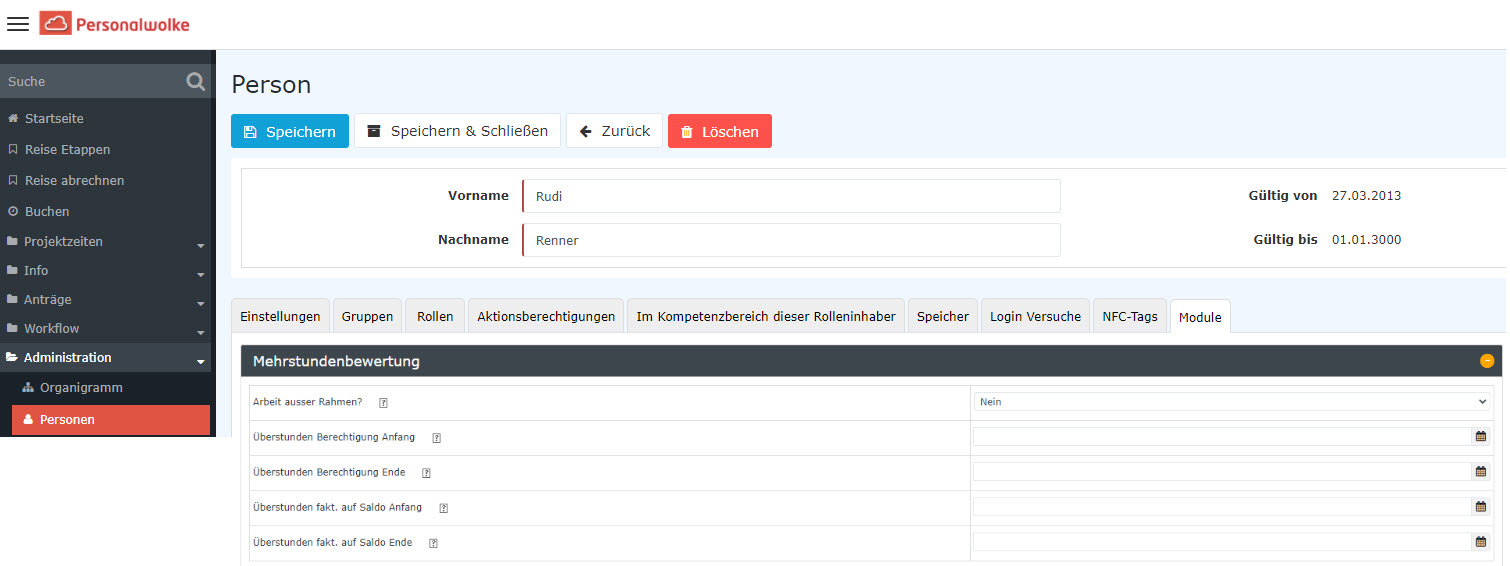The width and height of the screenshot is (1510, 566).
Task: Open calendar for Überstunden Berechtigung Ende
Action: [1480, 472]
